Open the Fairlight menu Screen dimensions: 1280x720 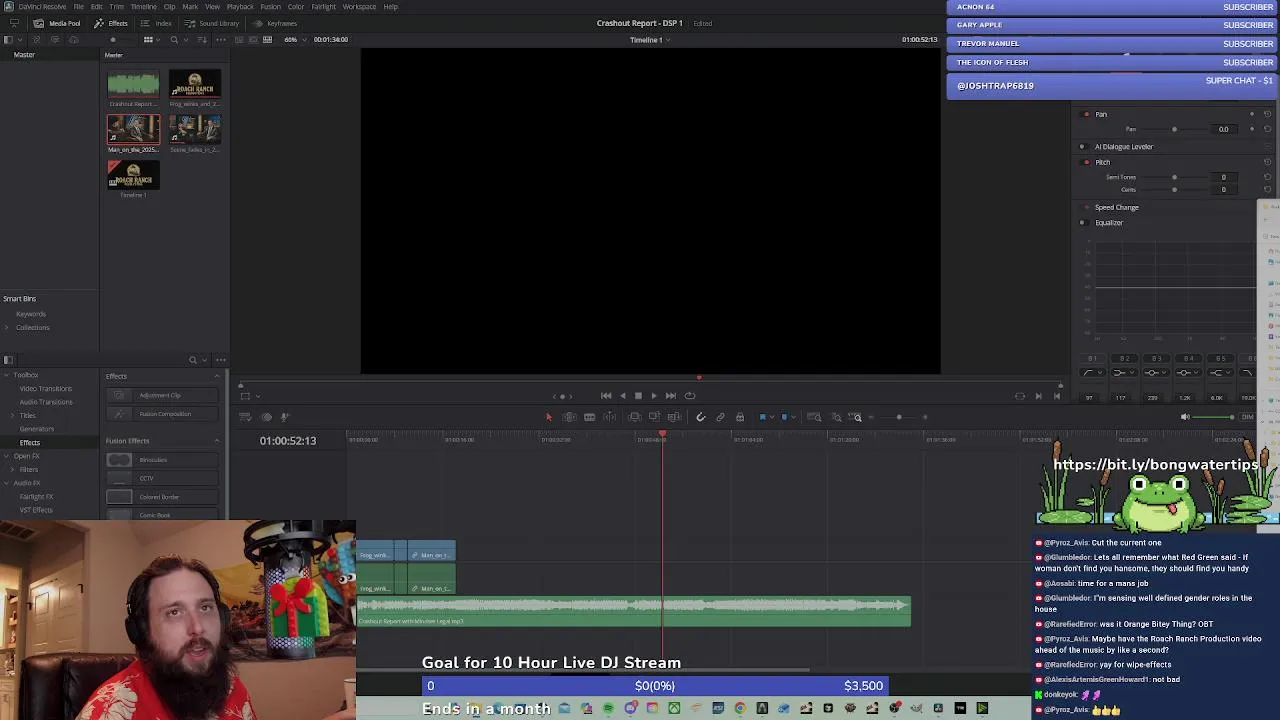323,7
